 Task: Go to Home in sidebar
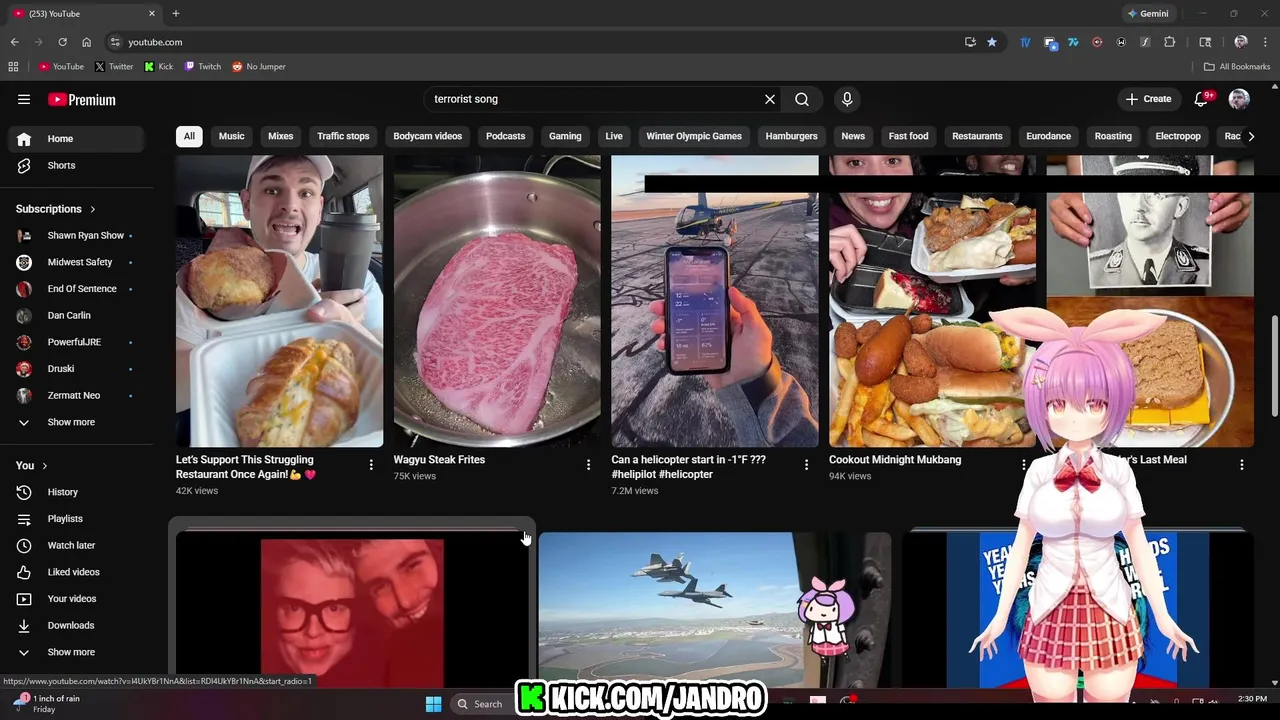click(76, 139)
